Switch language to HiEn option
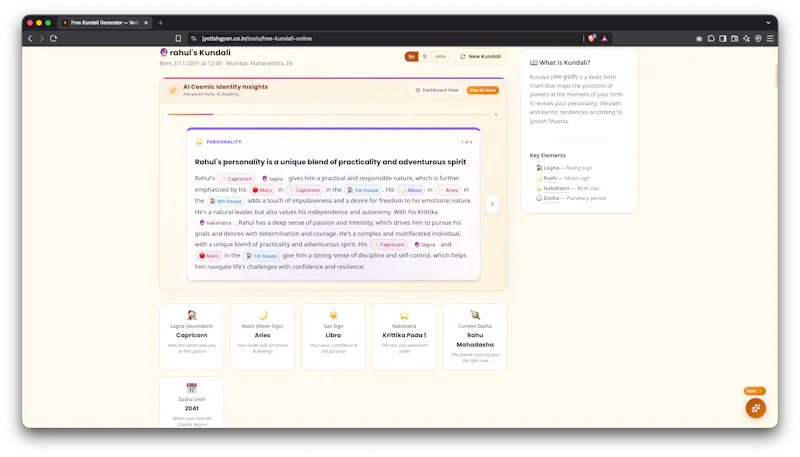Viewport: 800px width, 457px height. (x=440, y=57)
